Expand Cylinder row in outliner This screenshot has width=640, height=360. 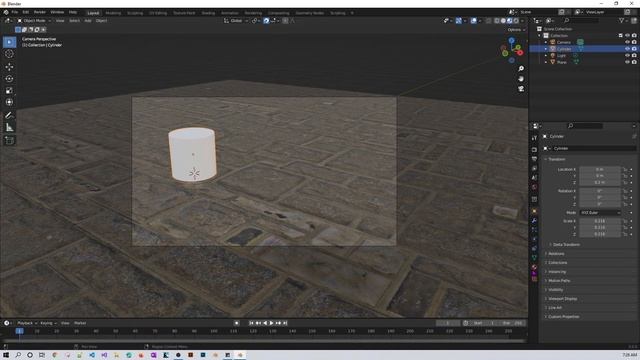[546, 49]
